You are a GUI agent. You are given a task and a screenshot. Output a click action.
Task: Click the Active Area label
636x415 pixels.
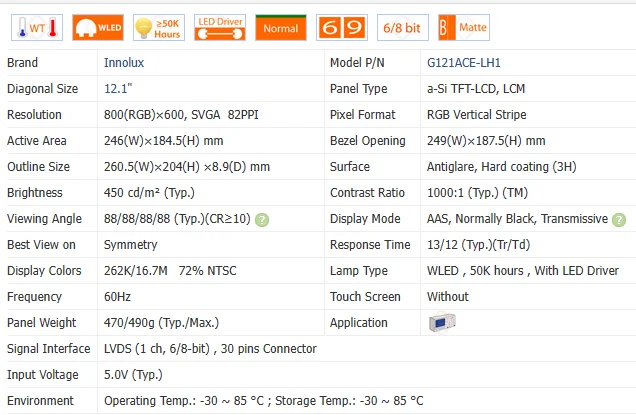click(37, 141)
